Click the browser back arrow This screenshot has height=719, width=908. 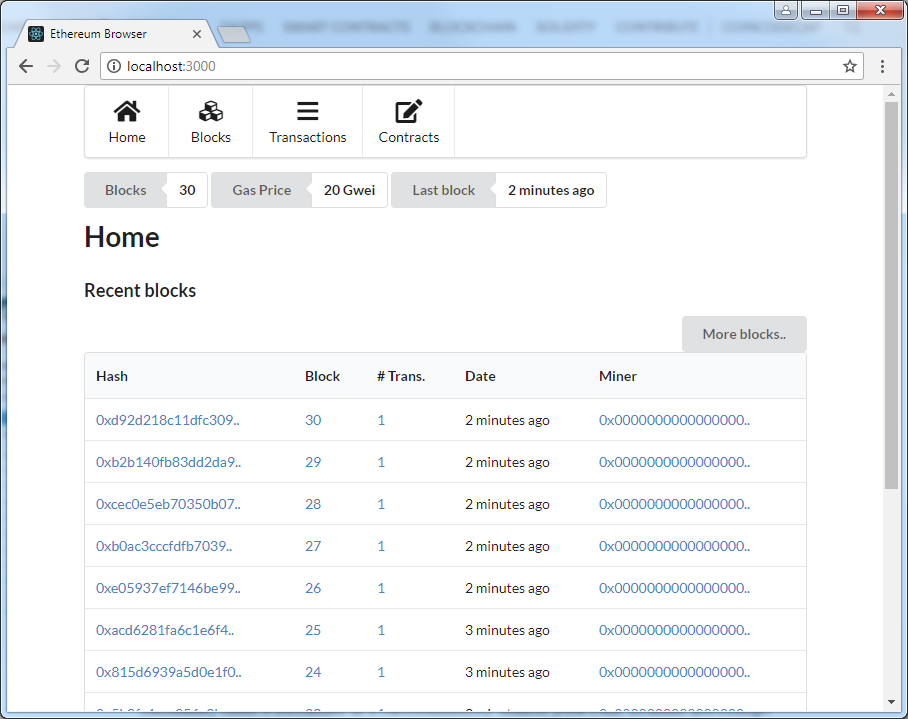(x=26, y=66)
